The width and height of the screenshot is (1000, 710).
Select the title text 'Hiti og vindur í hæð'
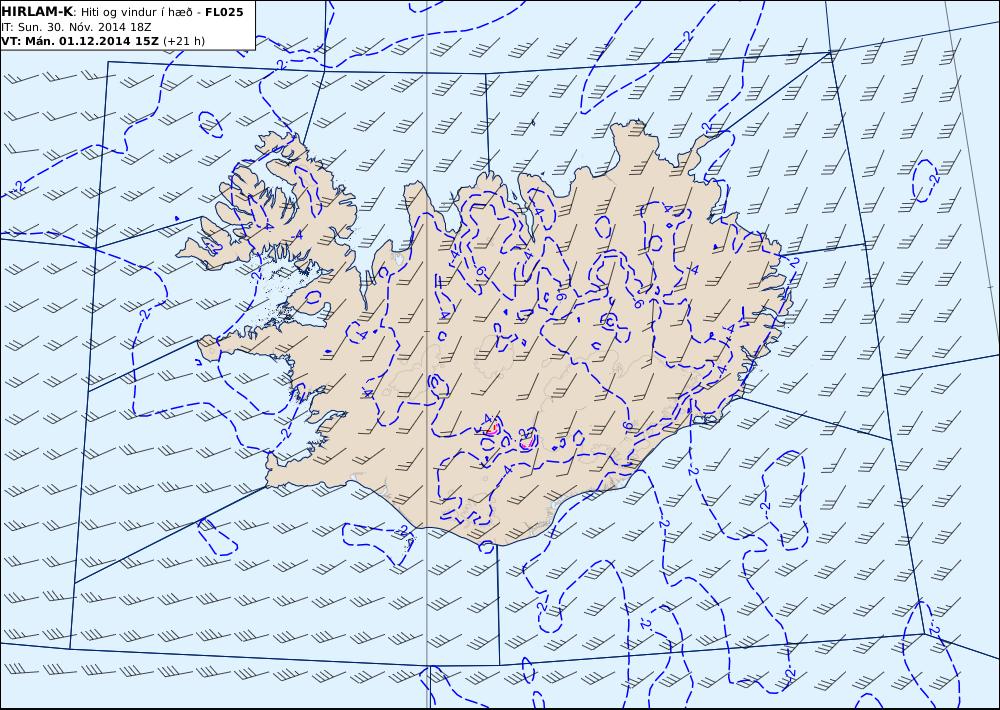point(136,12)
